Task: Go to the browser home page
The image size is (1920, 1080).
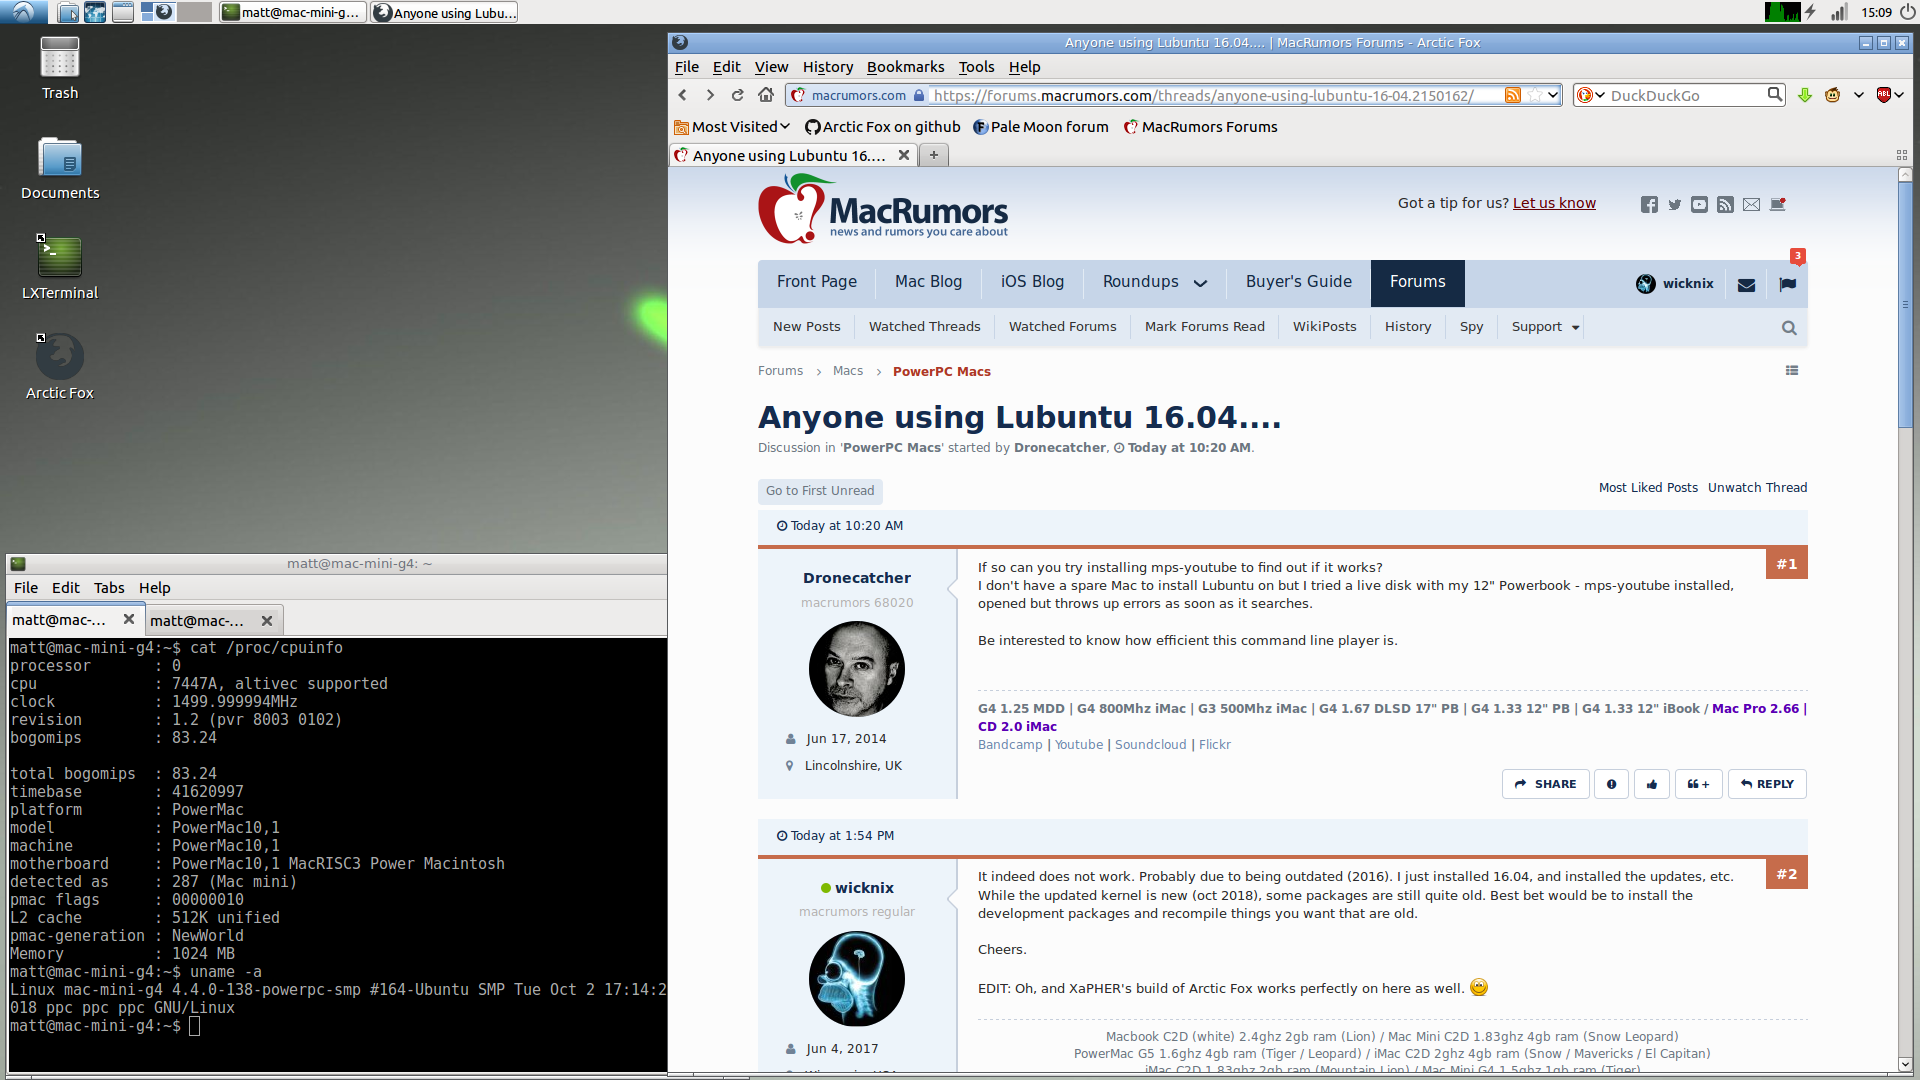Action: (766, 95)
